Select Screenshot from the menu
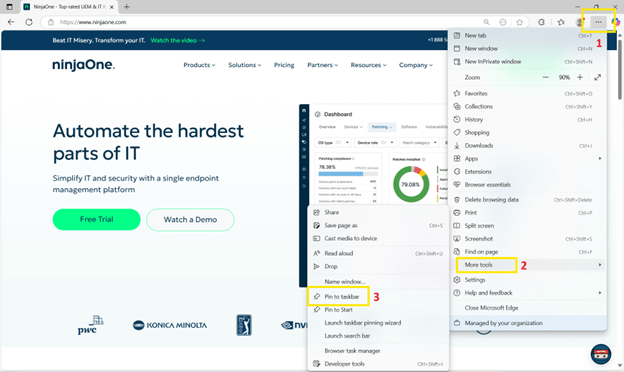Screen dimensions: 624x372 (x=528, y=239)
